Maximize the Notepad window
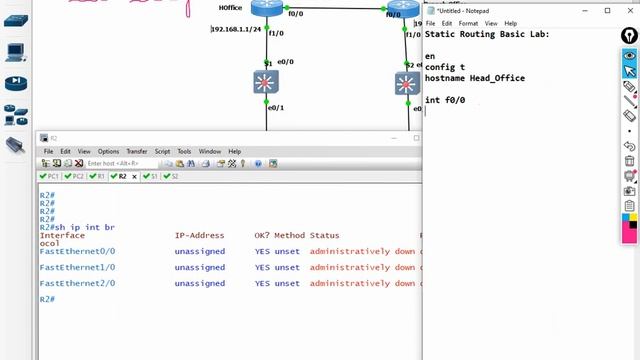Image resolution: width=640 pixels, height=360 pixels. click(x=607, y=11)
